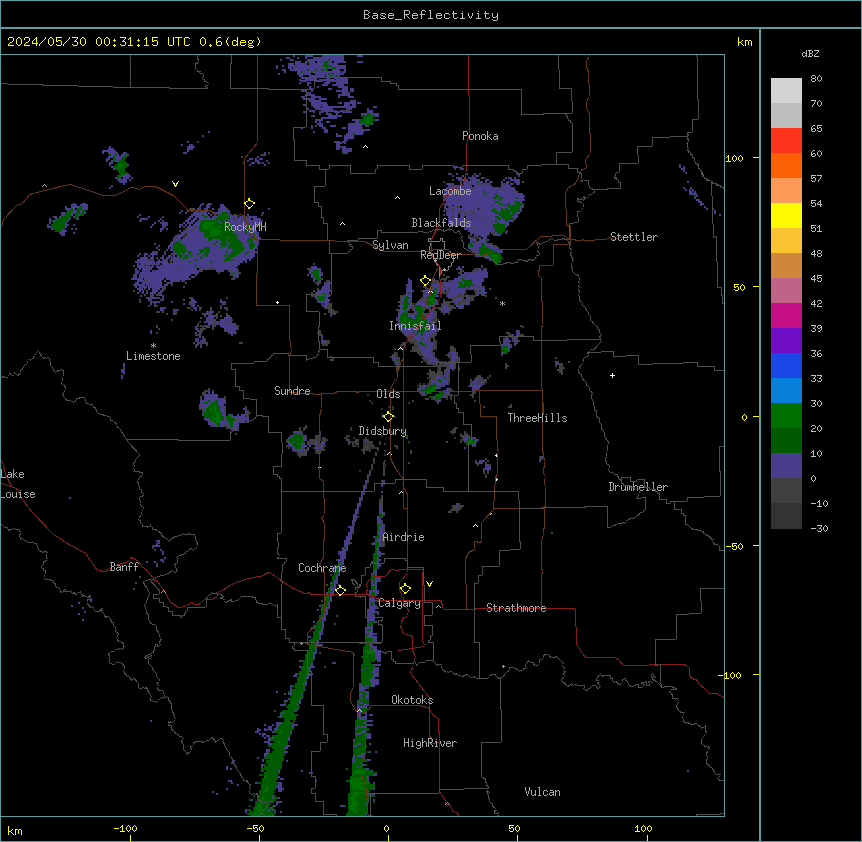The width and height of the screenshot is (862, 842).
Task: Click the dBZ legend heading
Action: 810,53
